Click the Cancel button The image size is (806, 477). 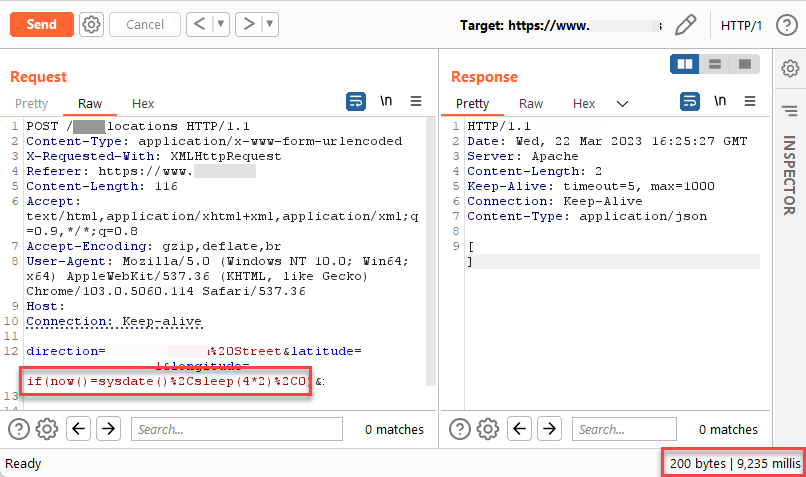tap(145, 25)
